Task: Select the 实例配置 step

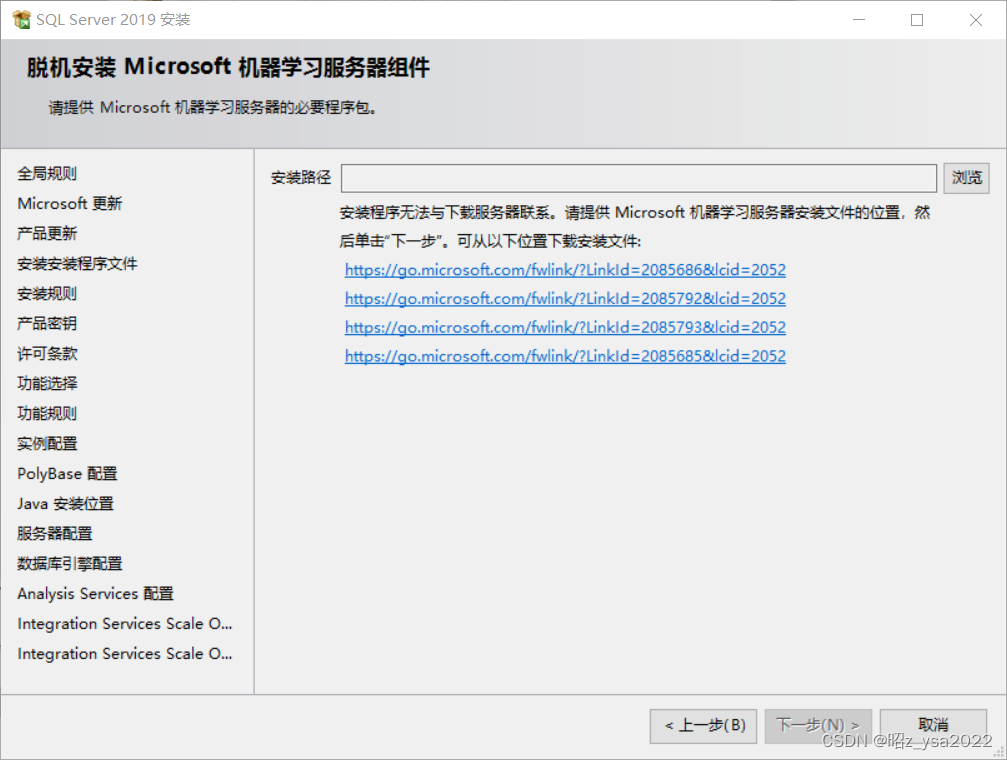Action: 47,444
